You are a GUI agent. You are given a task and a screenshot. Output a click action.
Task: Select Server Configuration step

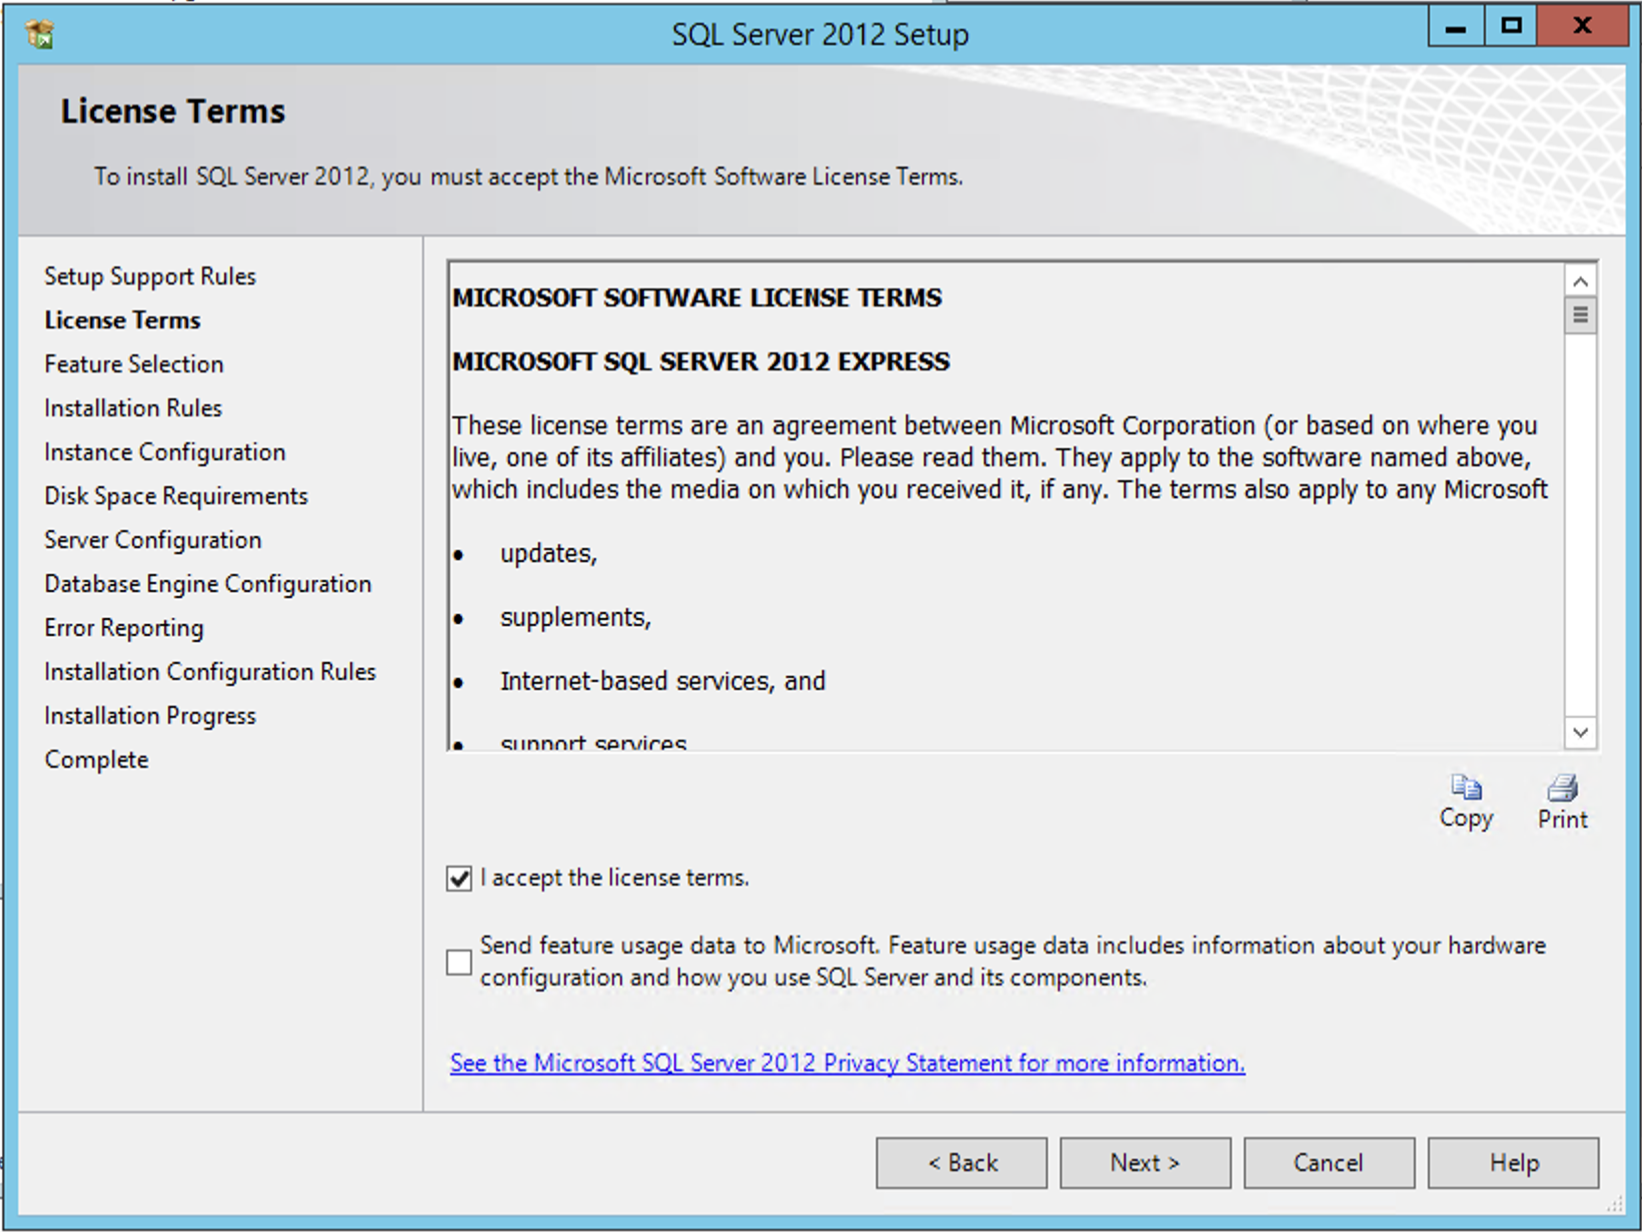point(152,540)
